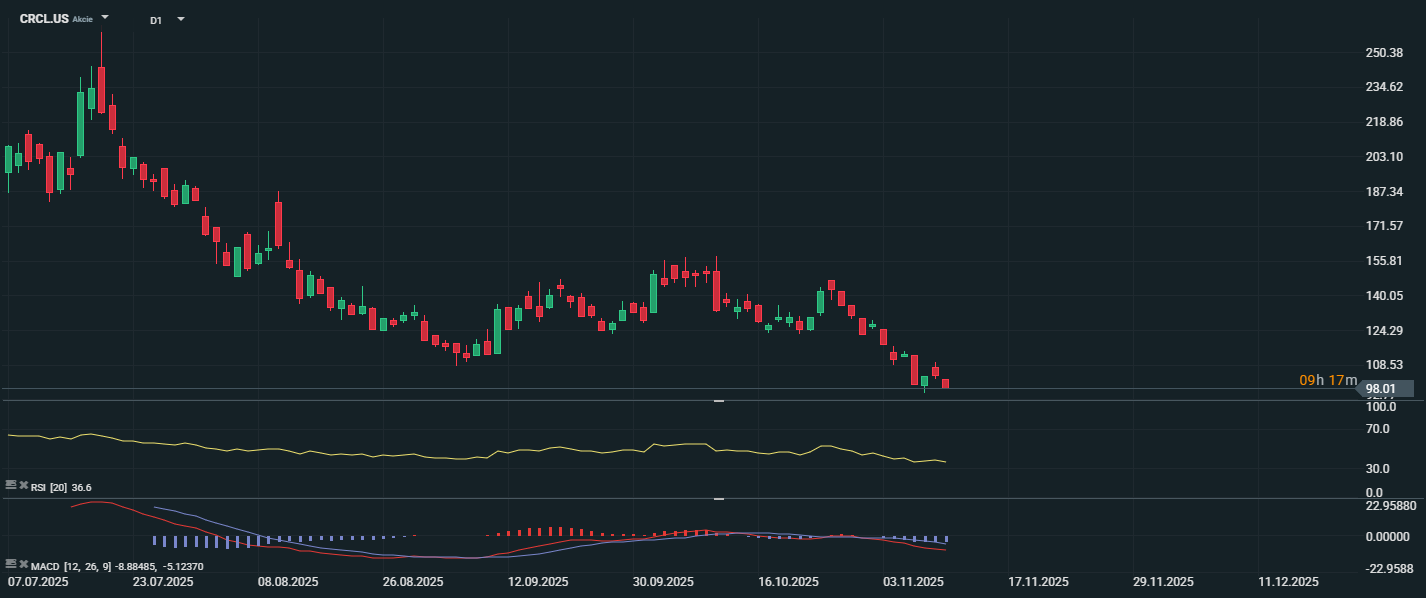Viewport: 1426px width, 598px height.
Task: Click the D1 interval label
Action: pos(156,20)
